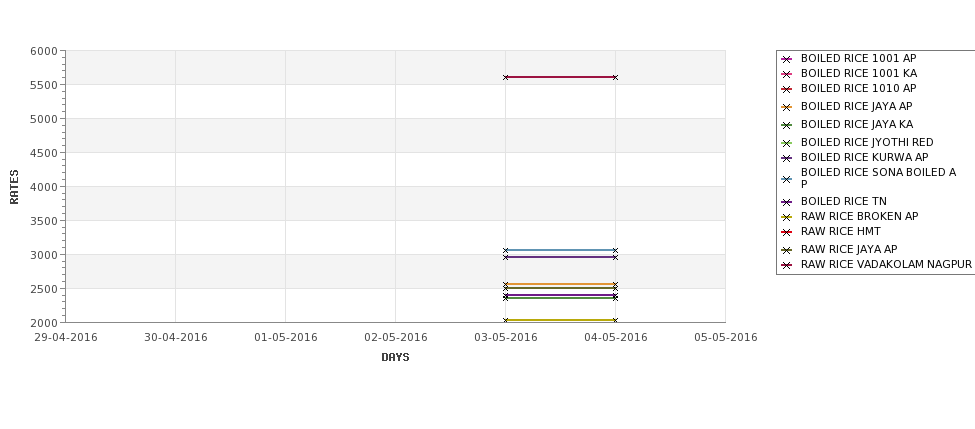Click 03-05-2016 data point on top line
The image size is (975, 429).
(x=506, y=77)
